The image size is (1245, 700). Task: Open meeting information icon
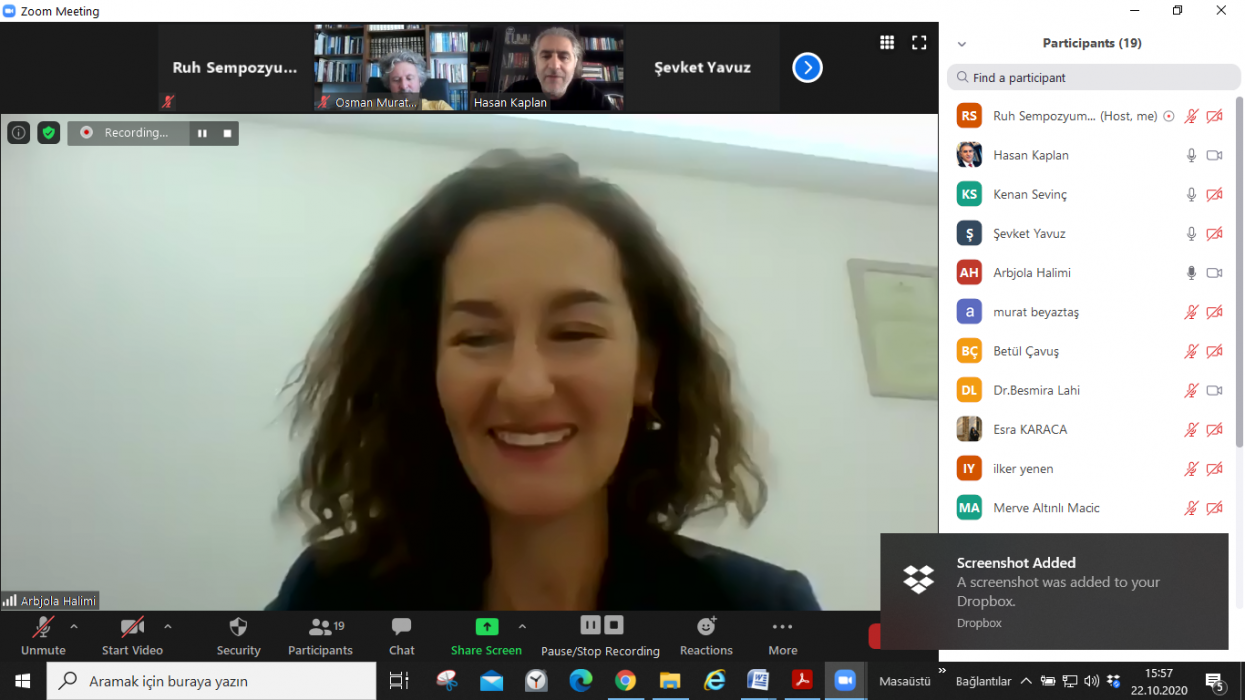pos(18,132)
